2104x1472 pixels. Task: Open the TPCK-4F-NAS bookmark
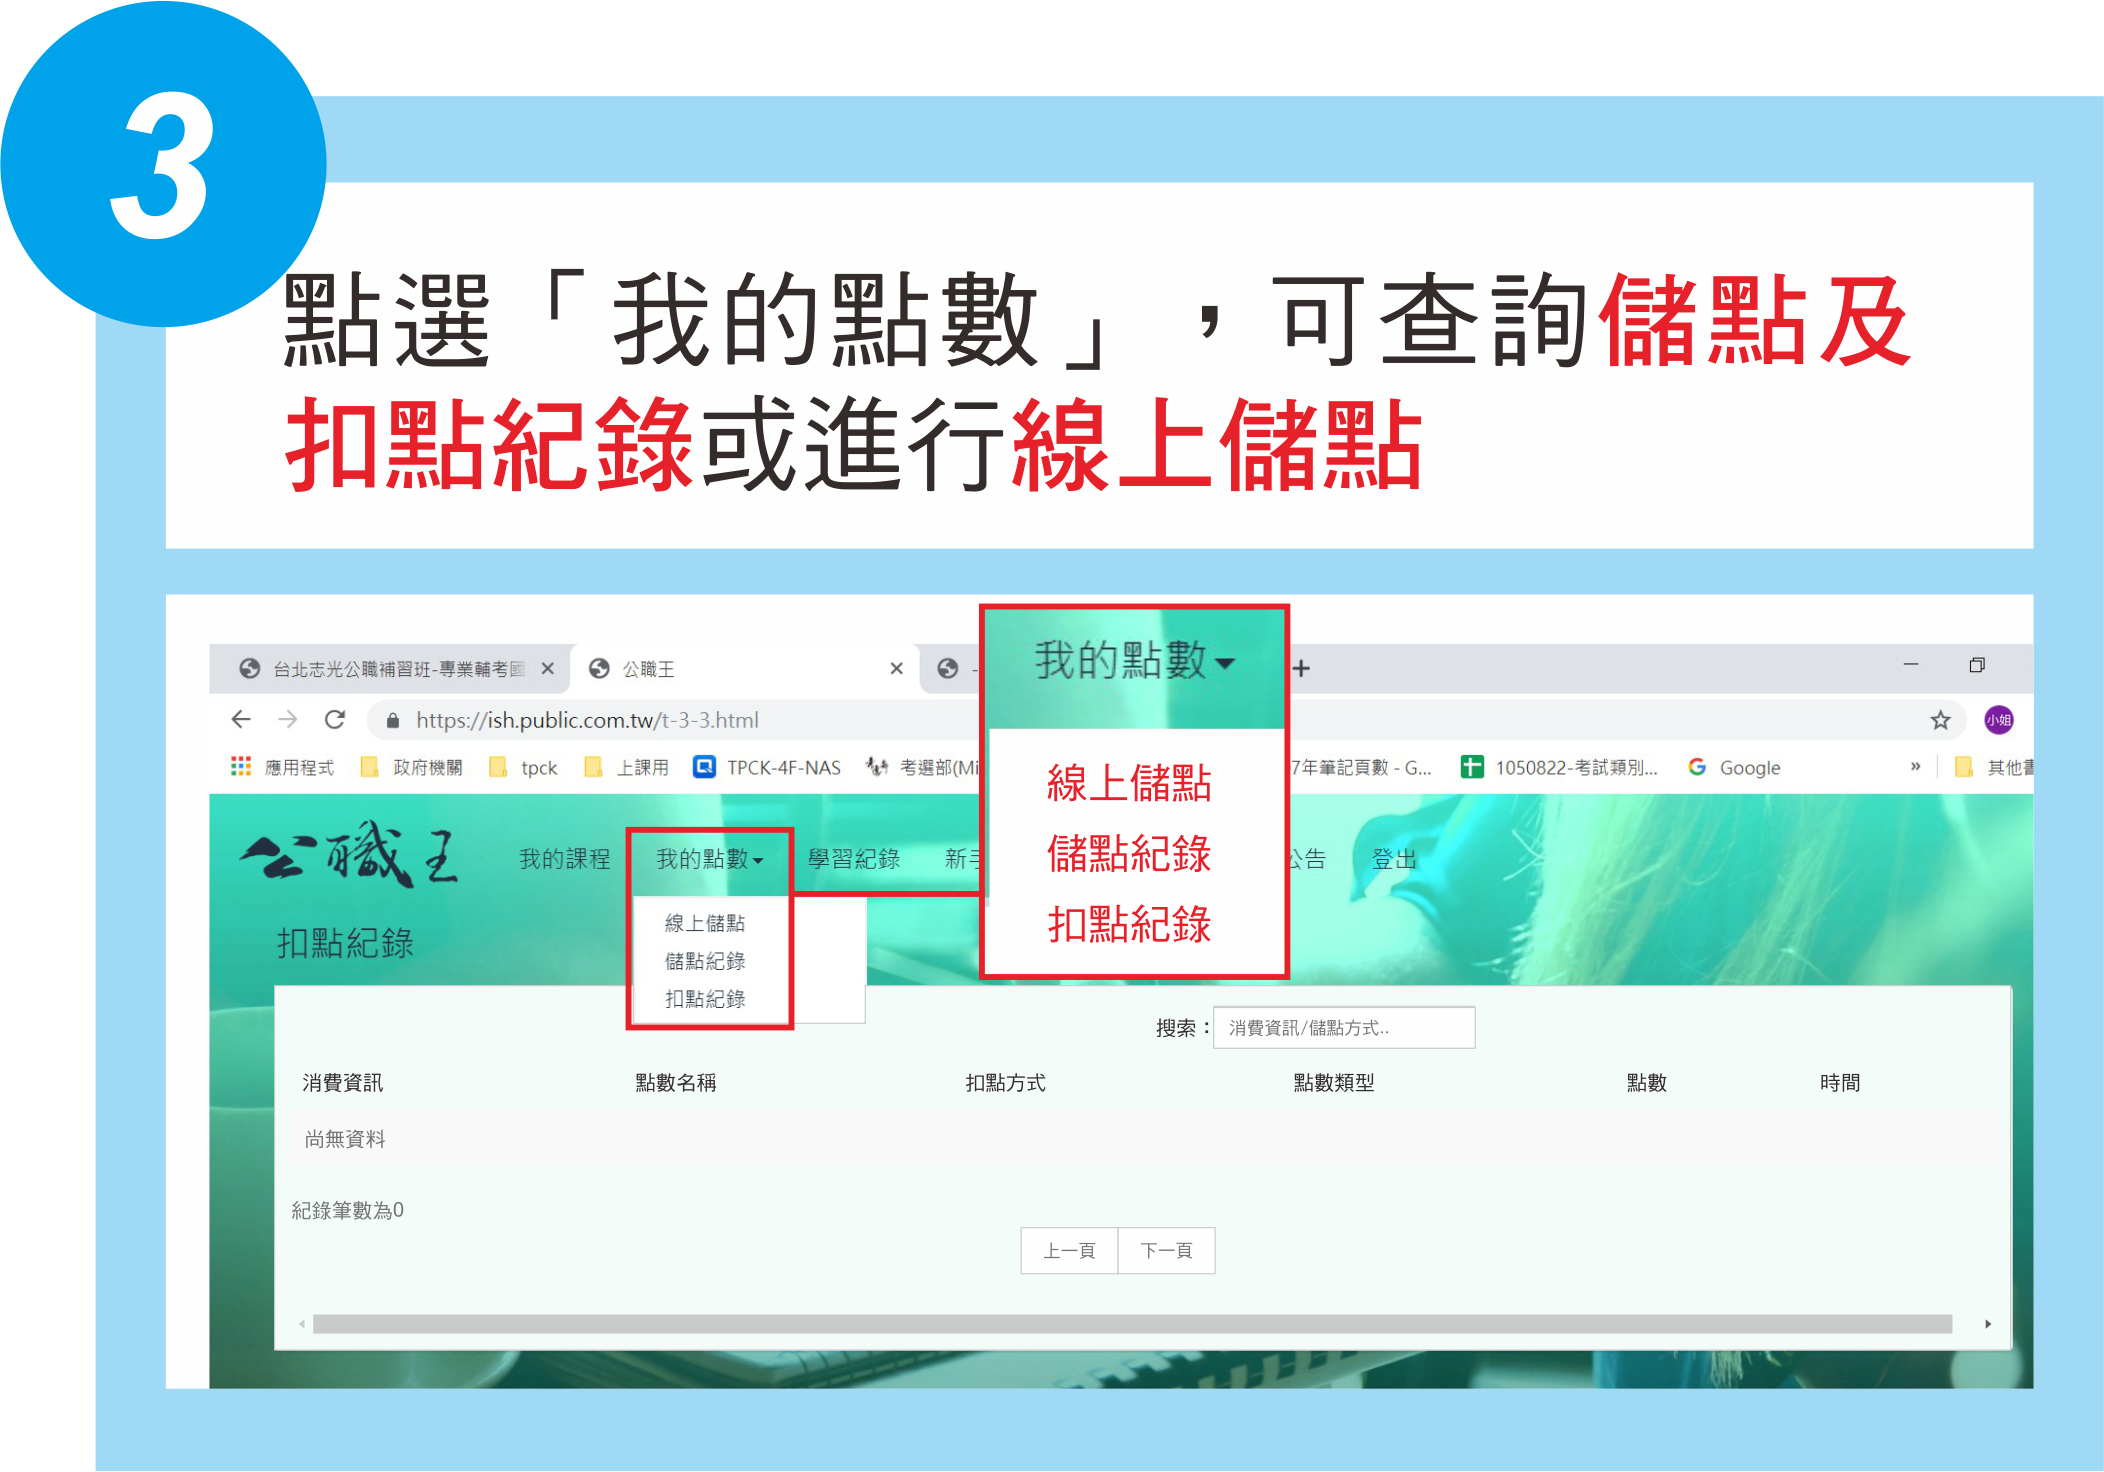[x=768, y=767]
